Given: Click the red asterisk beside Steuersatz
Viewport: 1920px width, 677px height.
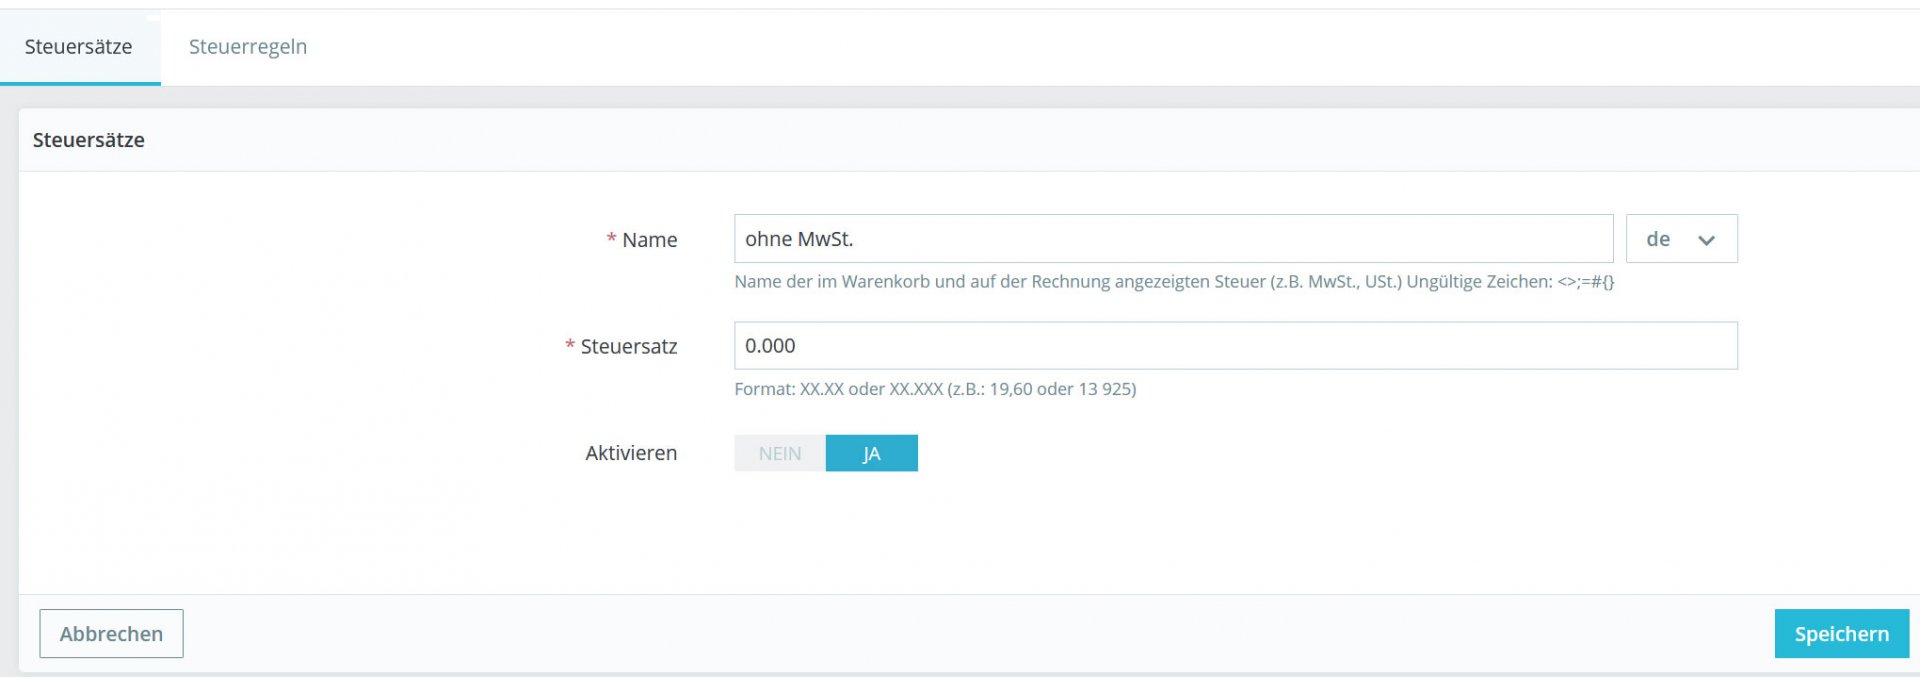Looking at the screenshot, I should click(x=570, y=345).
